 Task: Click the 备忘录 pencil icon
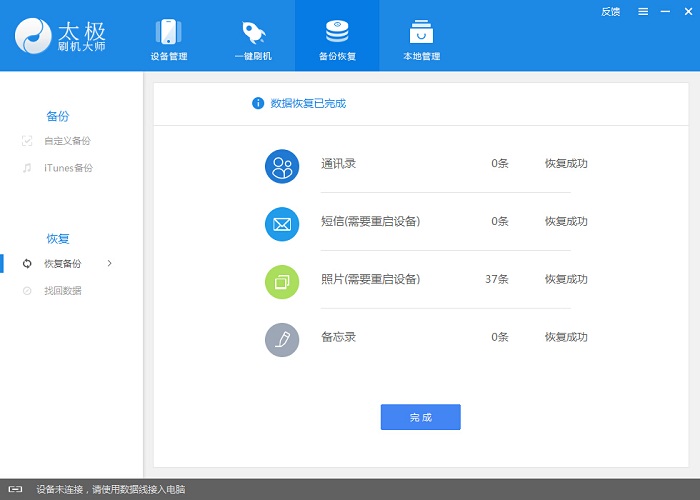(282, 339)
